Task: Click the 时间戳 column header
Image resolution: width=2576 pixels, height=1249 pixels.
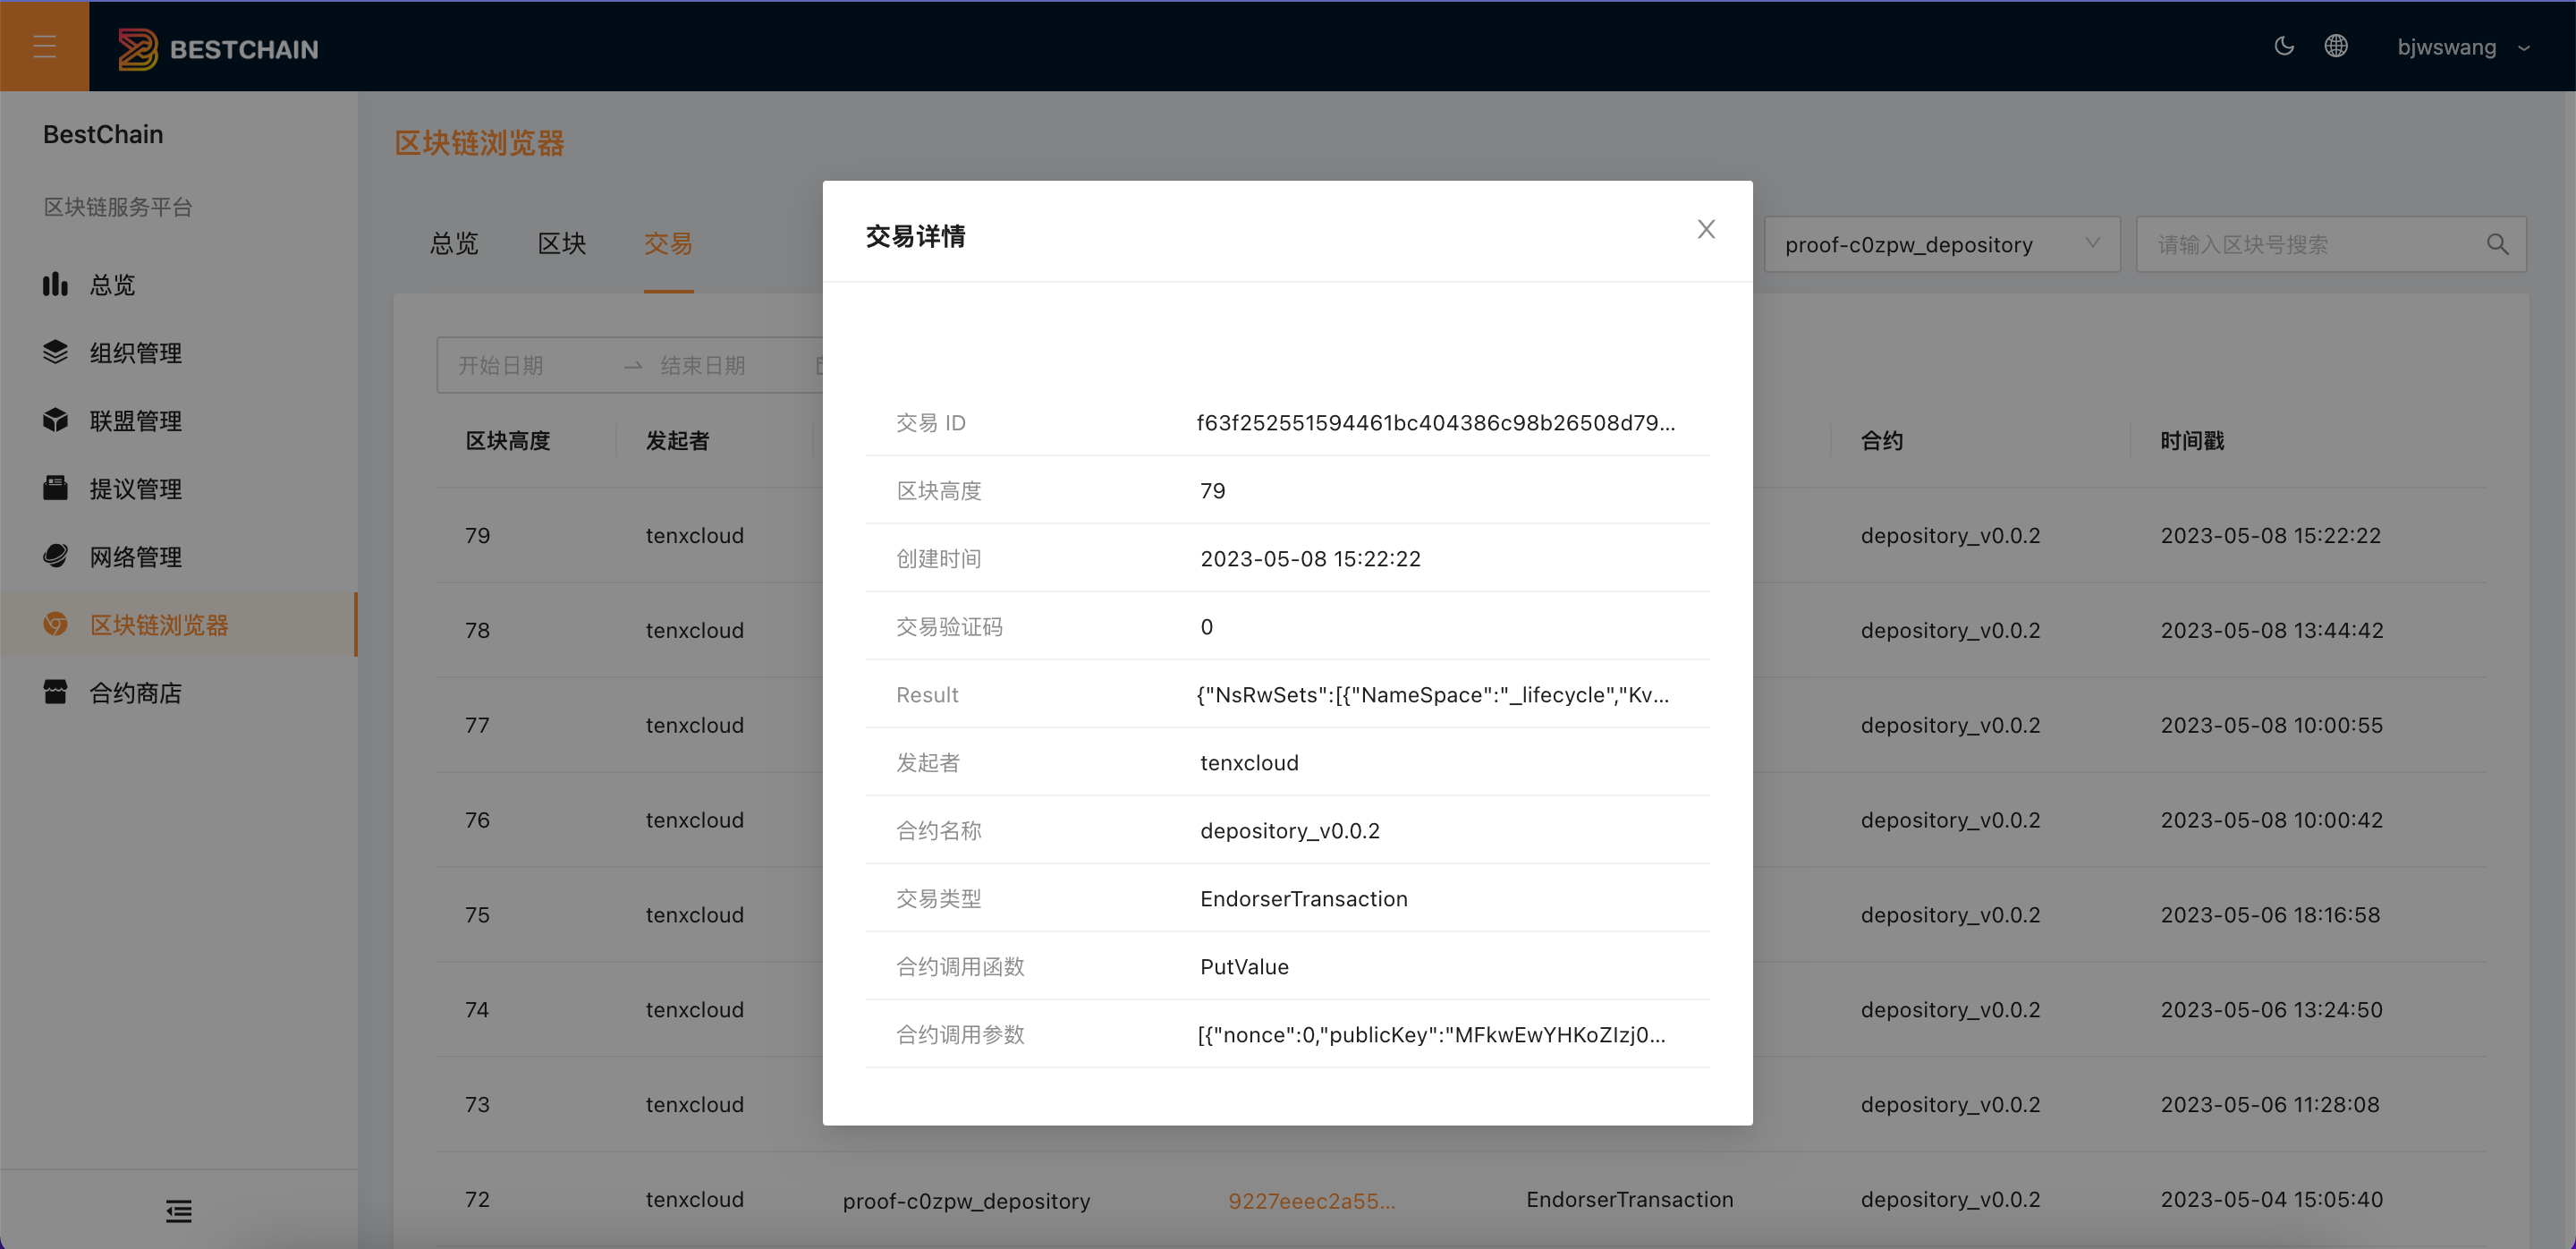Action: coord(2191,441)
